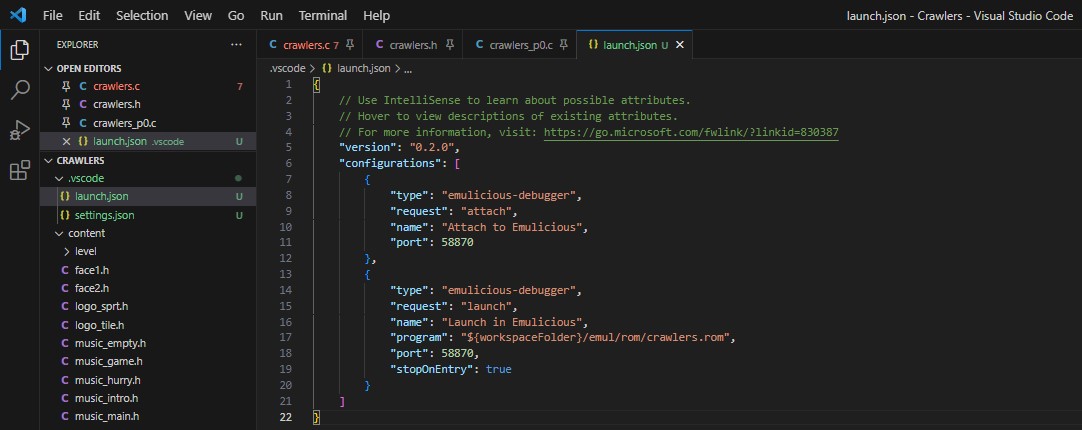Open music_intro.h in the file tree

coord(148,398)
